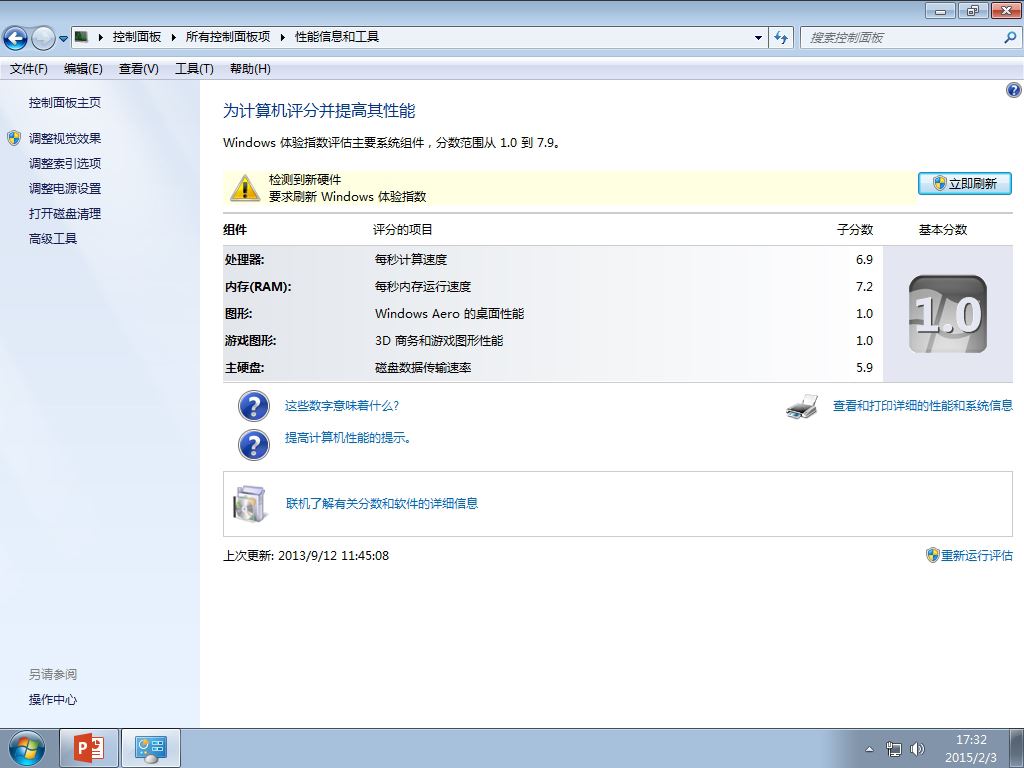Viewport: 1024px width, 768px height.
Task: Open 联机了解有关分数和软件的详细信息 link
Action: [x=382, y=504]
